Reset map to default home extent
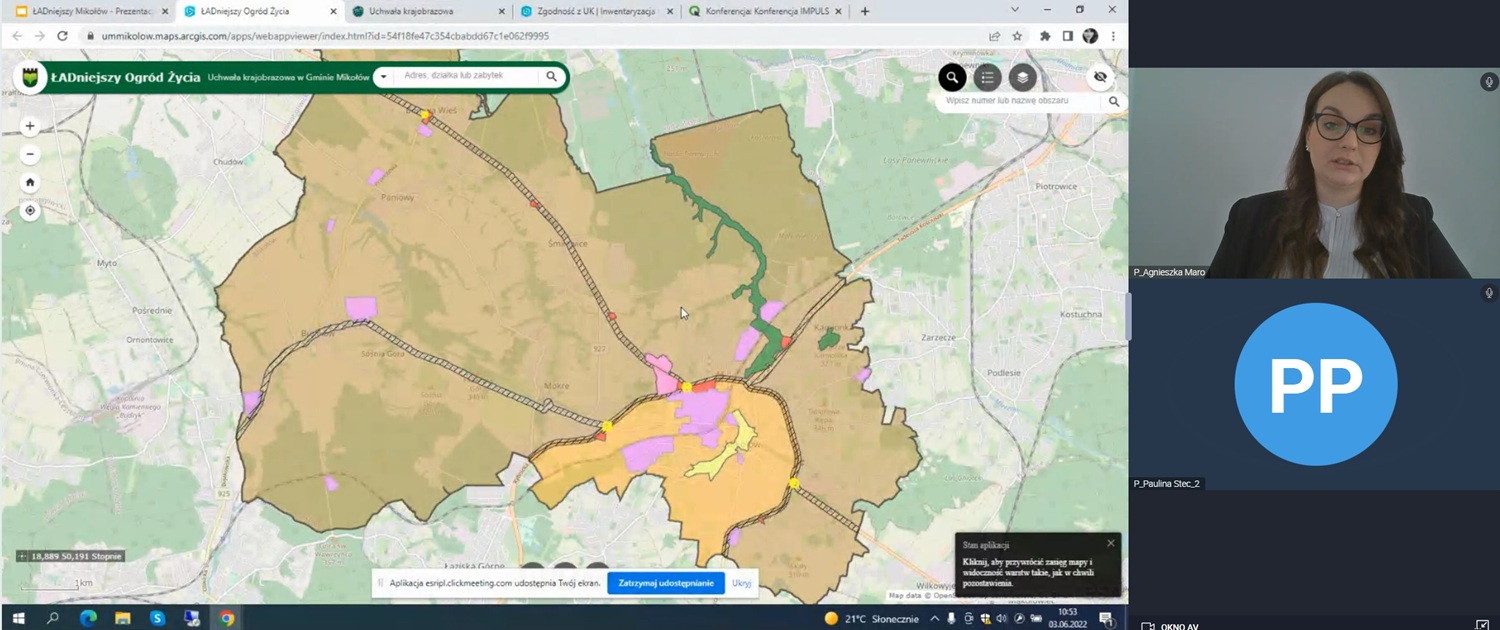Screen dimensions: 1500x630 [30, 182]
